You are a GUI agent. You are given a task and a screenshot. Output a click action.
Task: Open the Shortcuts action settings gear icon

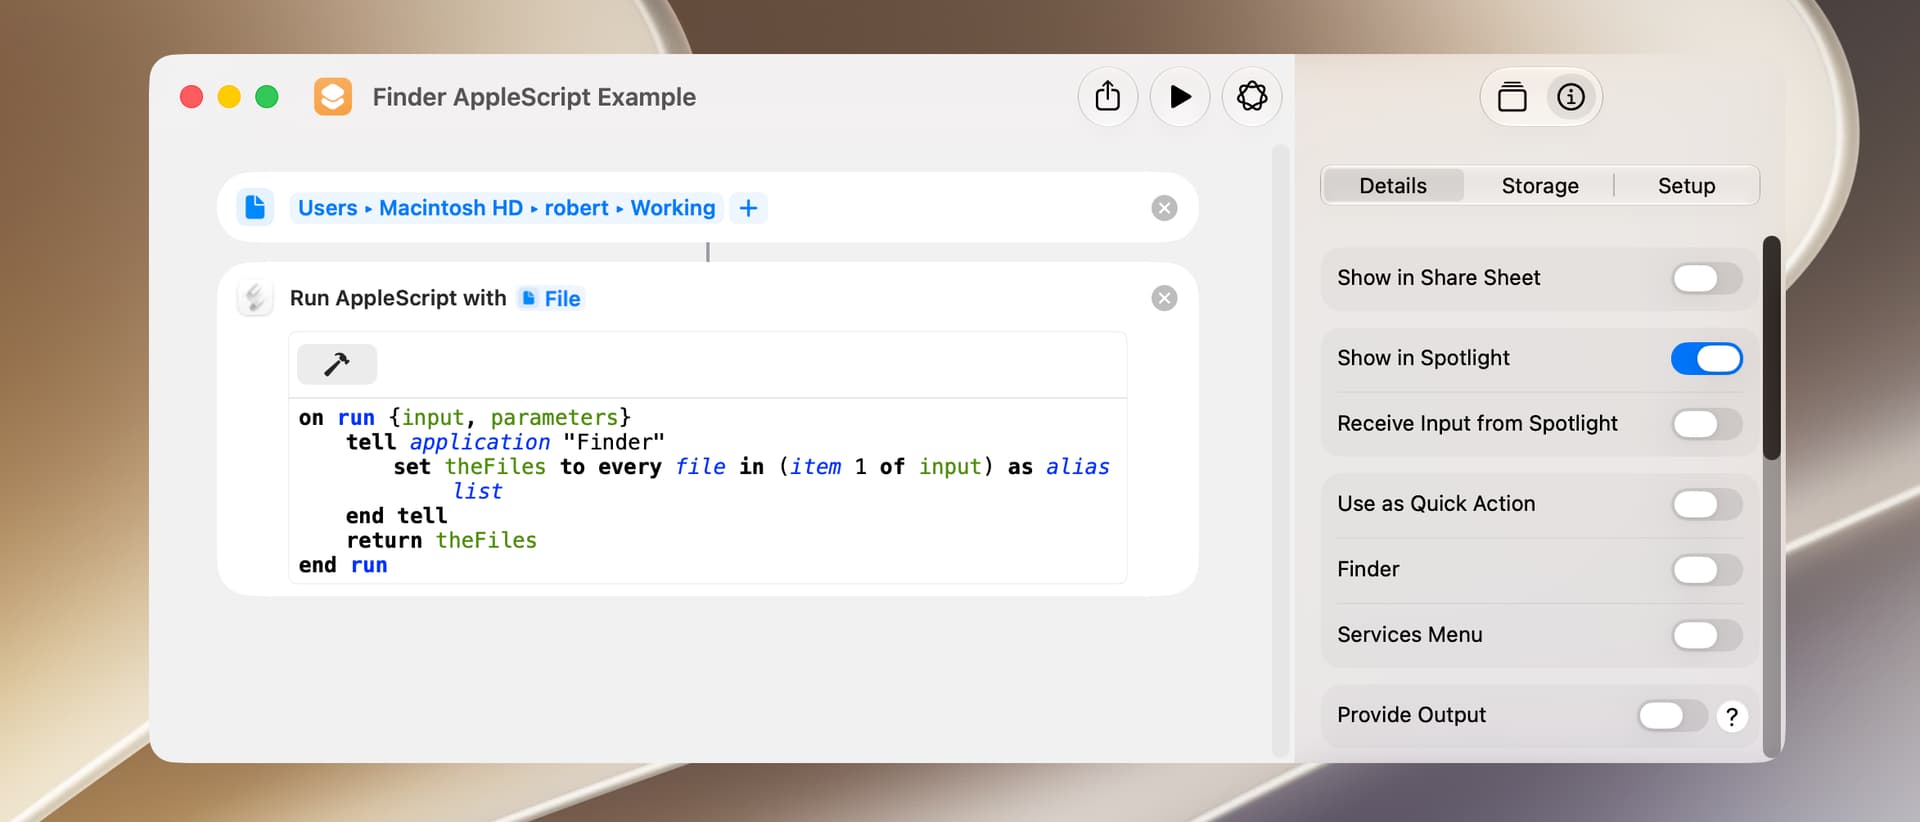(1252, 97)
